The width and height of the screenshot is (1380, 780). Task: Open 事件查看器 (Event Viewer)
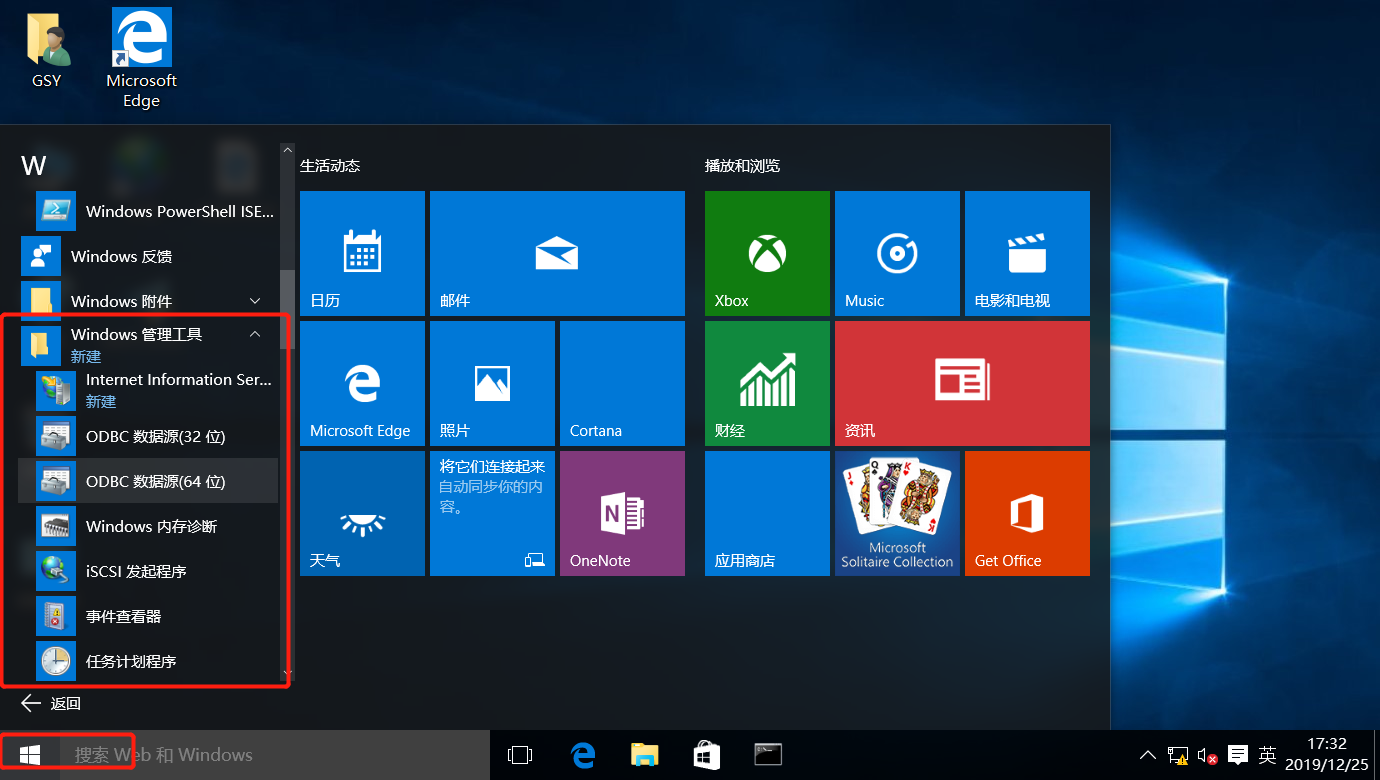(148, 616)
